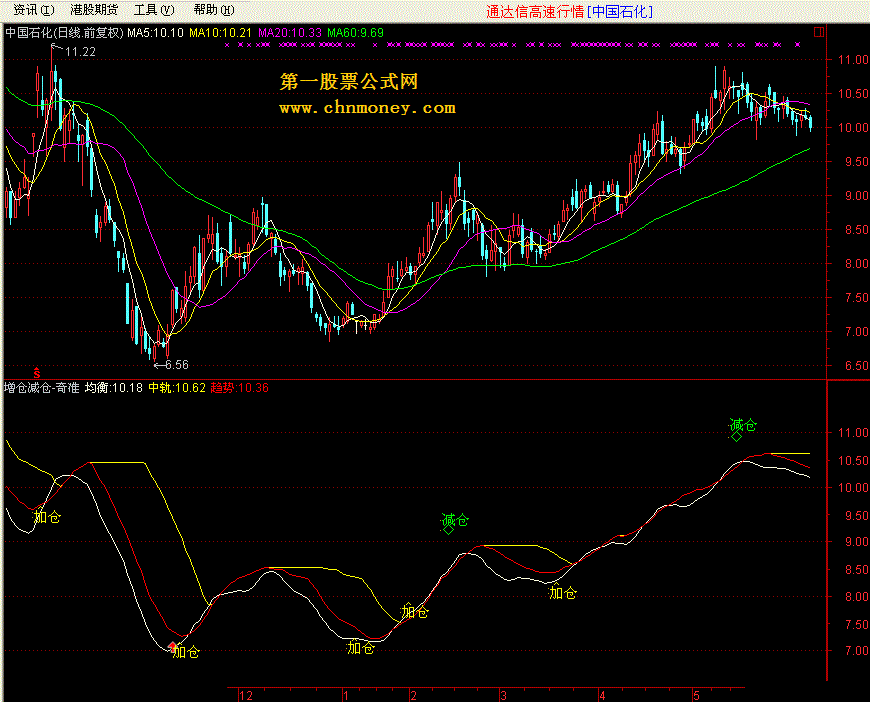870x702 pixels.
Task: Click the 均衡:10.18 value label
Action: pyautogui.click(x=114, y=388)
